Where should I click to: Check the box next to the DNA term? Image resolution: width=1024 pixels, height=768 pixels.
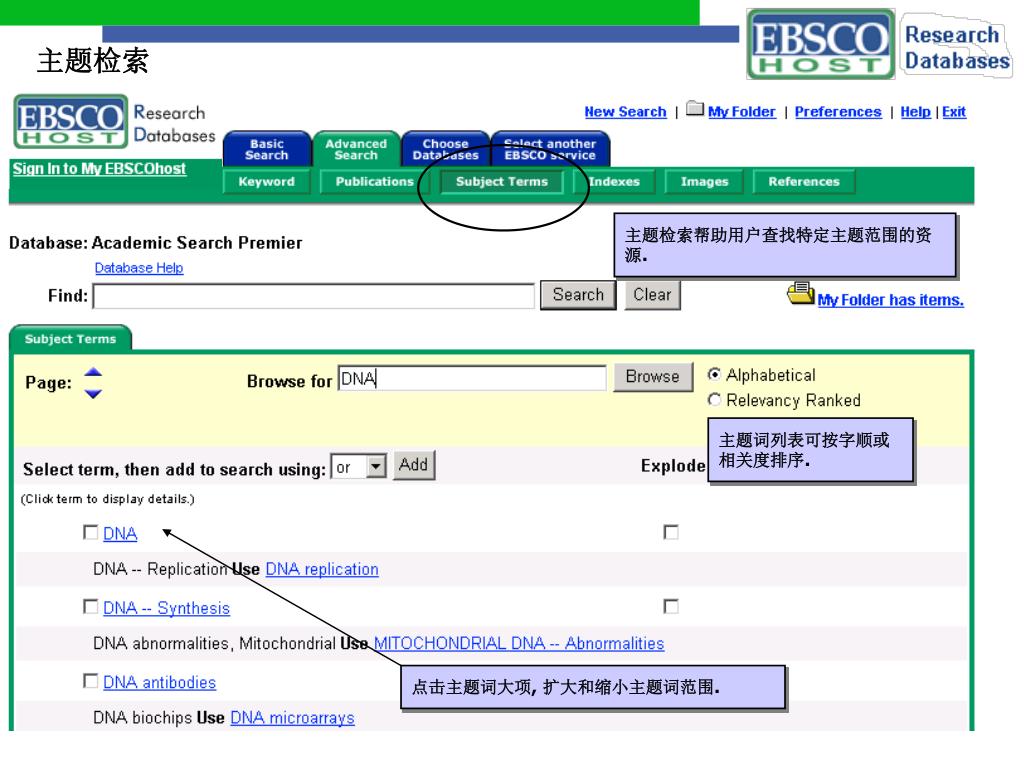click(x=91, y=532)
